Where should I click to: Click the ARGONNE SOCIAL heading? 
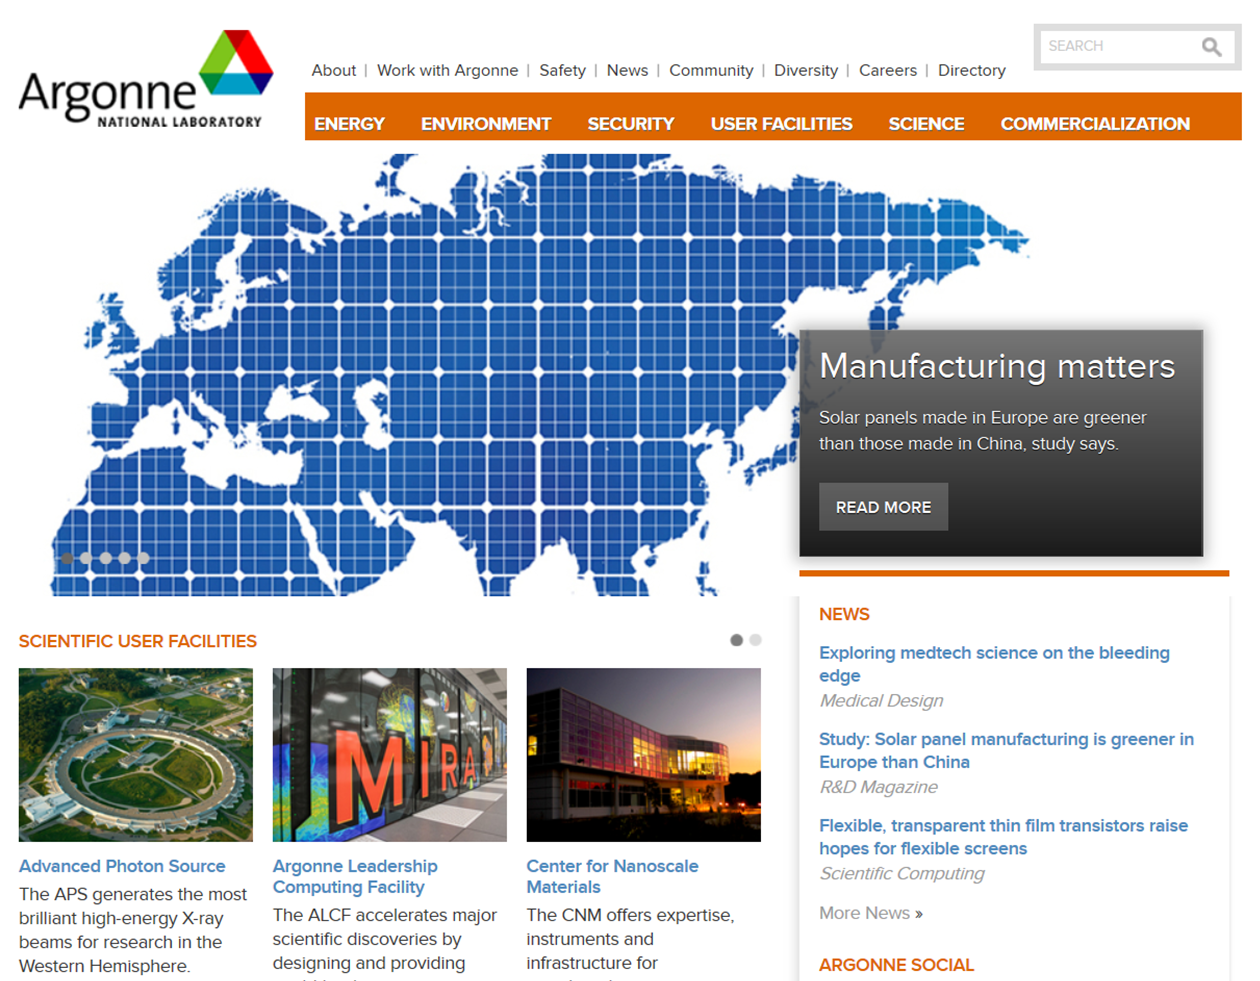(896, 965)
